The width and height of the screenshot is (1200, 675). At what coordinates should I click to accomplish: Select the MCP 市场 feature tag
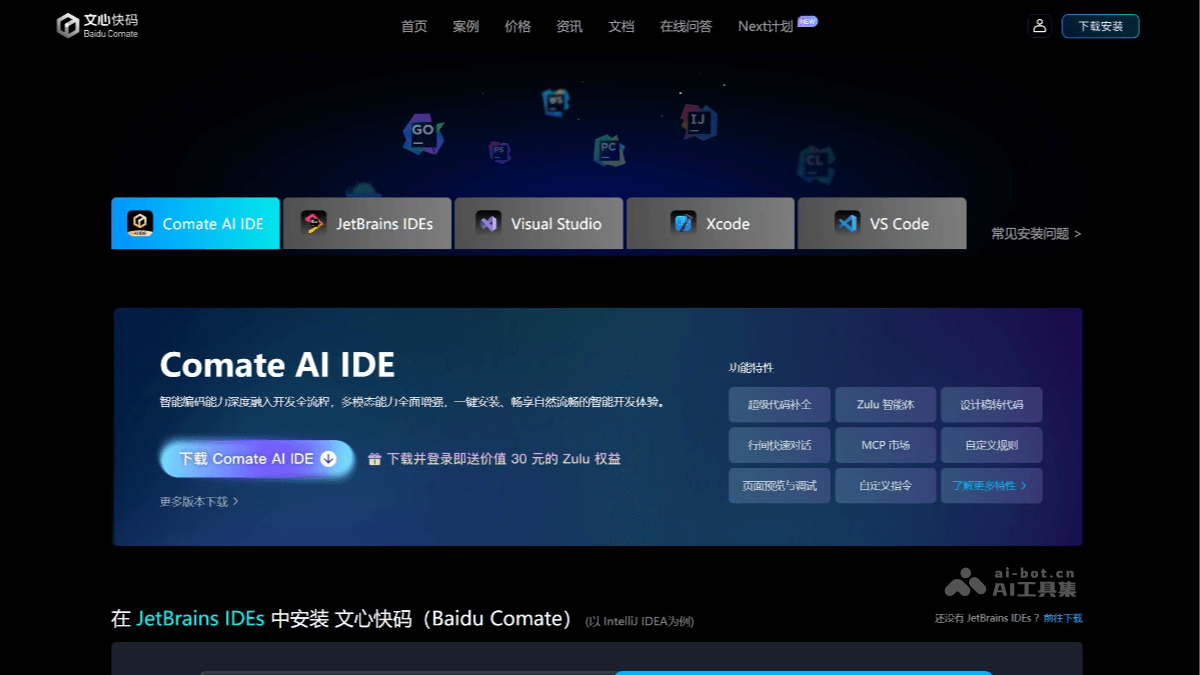click(x=885, y=444)
